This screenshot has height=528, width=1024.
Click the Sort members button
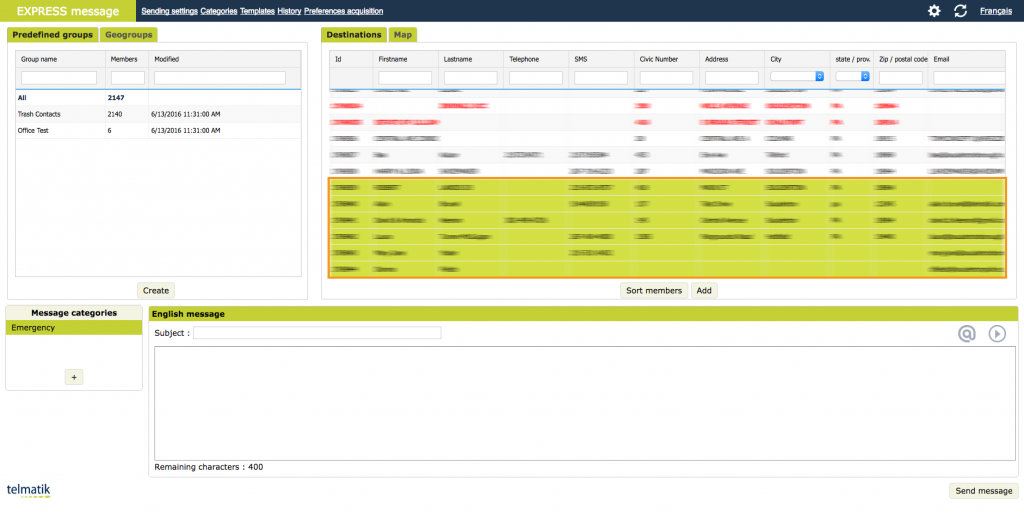[x=654, y=291]
